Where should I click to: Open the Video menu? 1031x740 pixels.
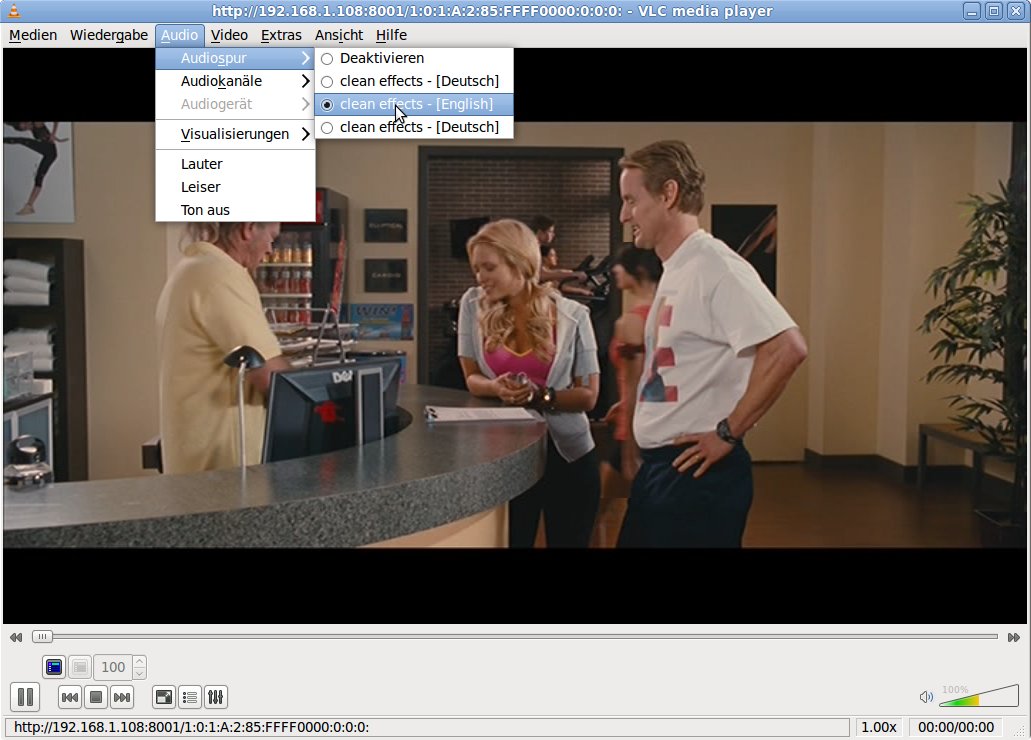pos(229,36)
